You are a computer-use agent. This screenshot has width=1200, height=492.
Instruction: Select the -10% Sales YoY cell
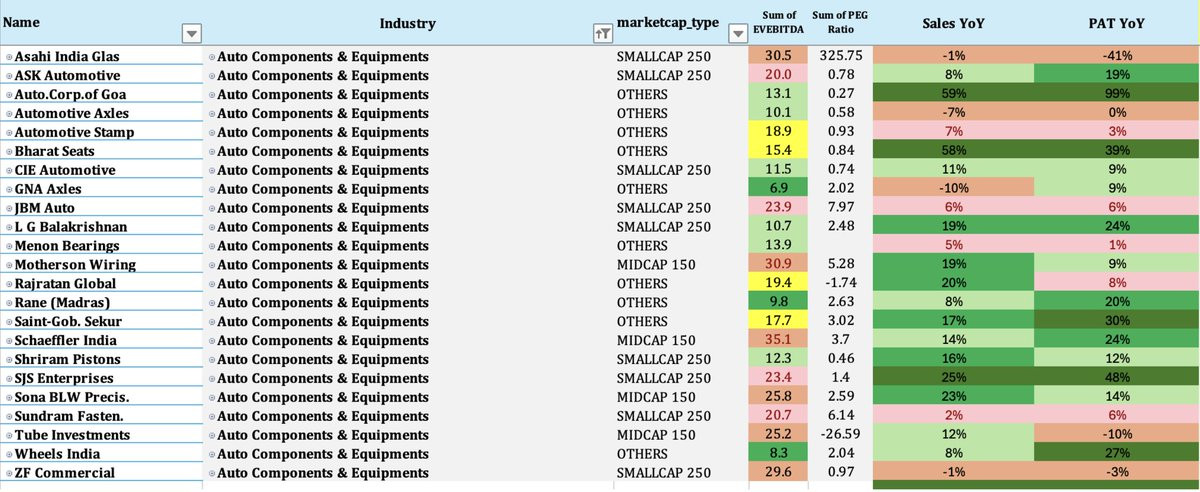pyautogui.click(x=953, y=190)
